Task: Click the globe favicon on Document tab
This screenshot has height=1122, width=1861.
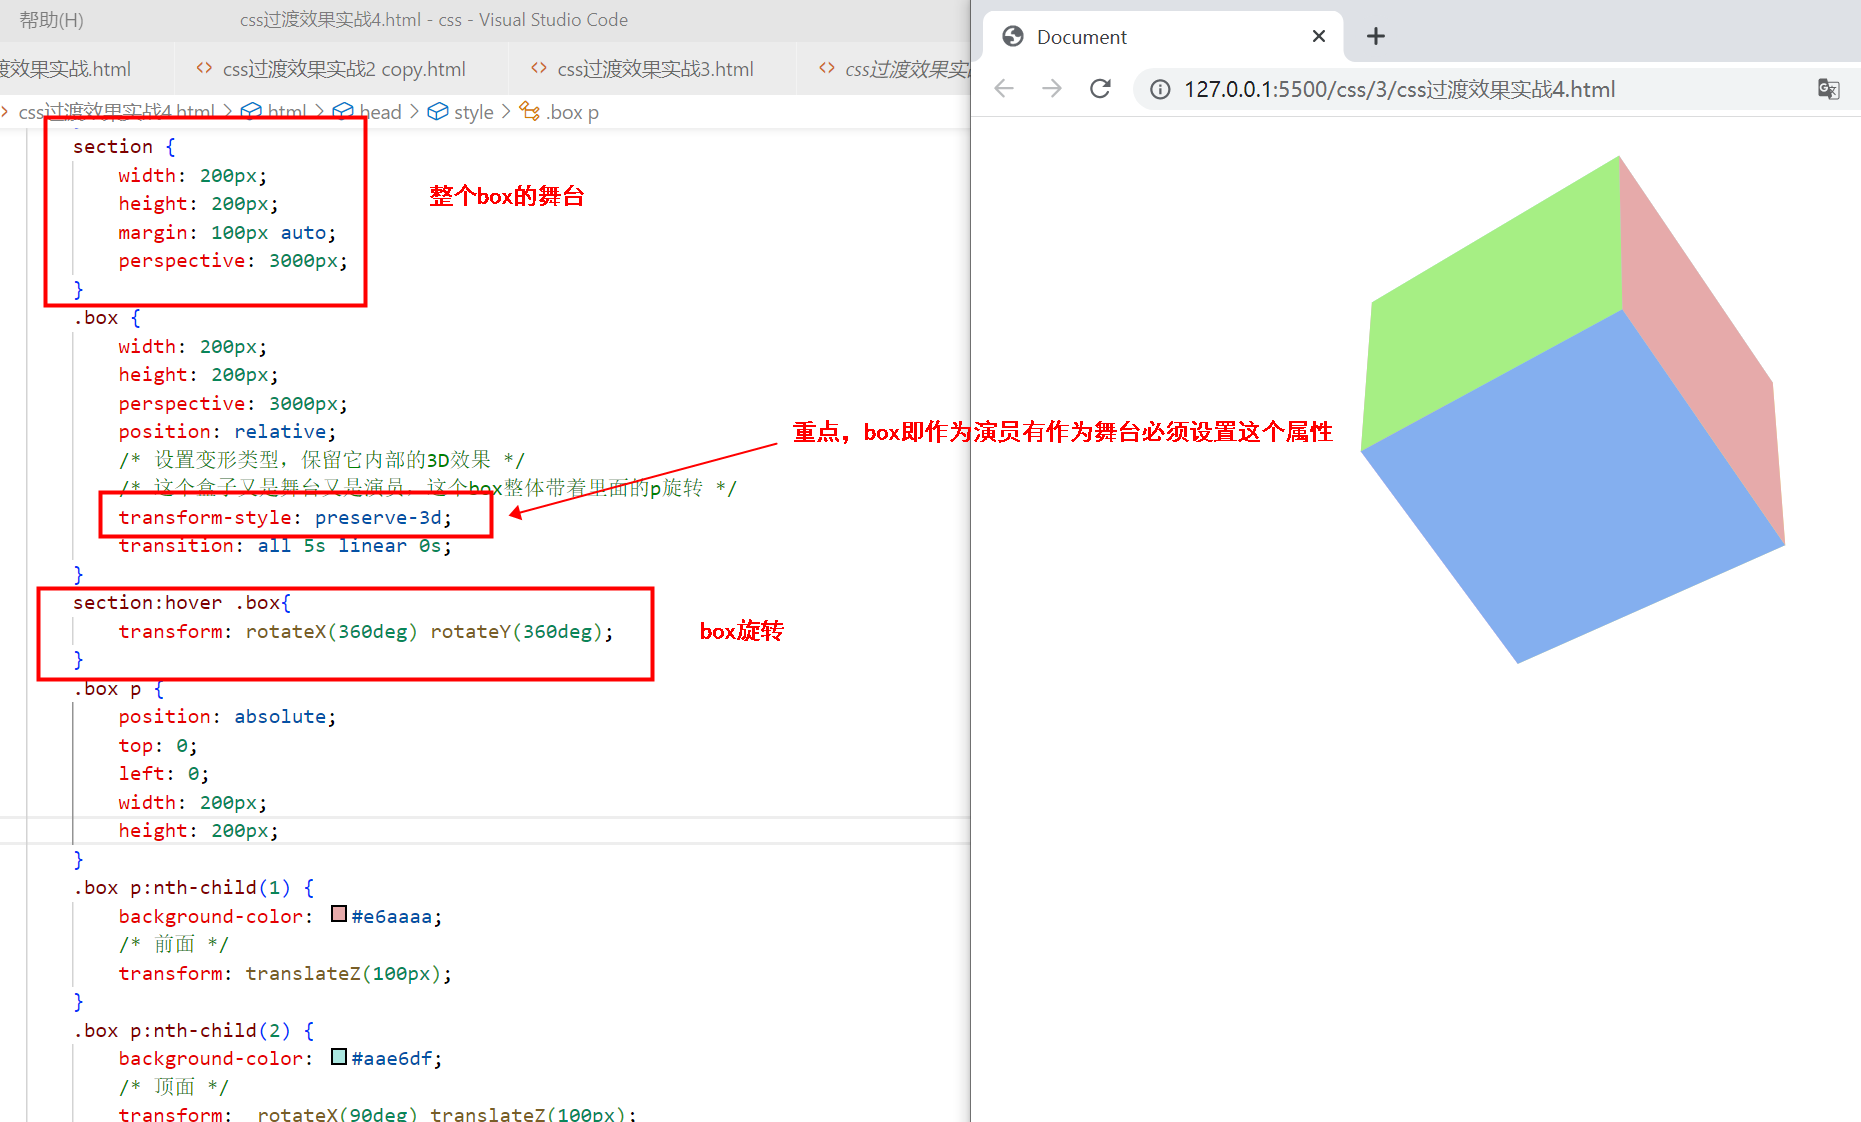Action: coord(1013,37)
